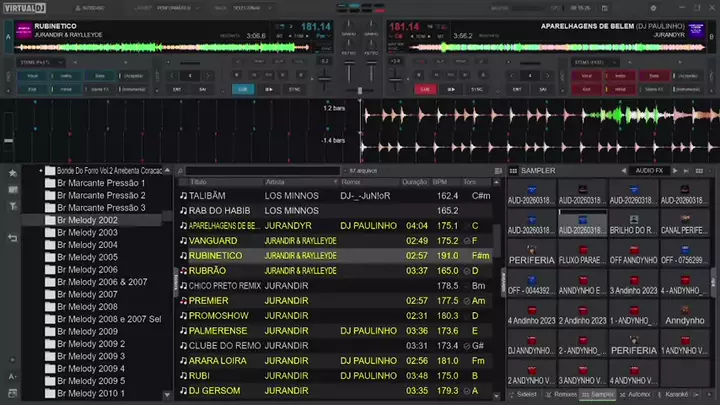Click the Deck B SYNC button
720x405 pixels.
pyautogui.click(x=477, y=89)
